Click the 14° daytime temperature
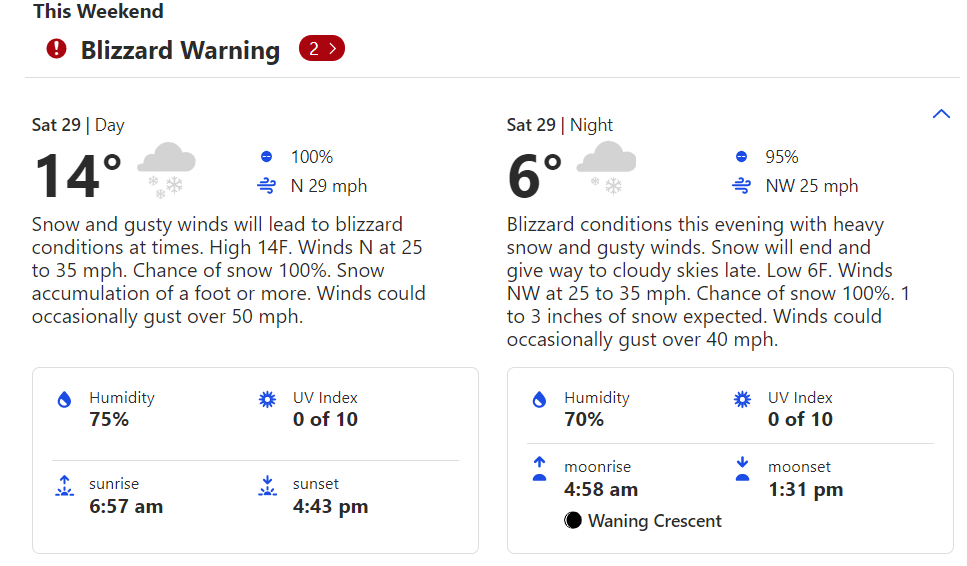The image size is (967, 566). click(x=77, y=175)
